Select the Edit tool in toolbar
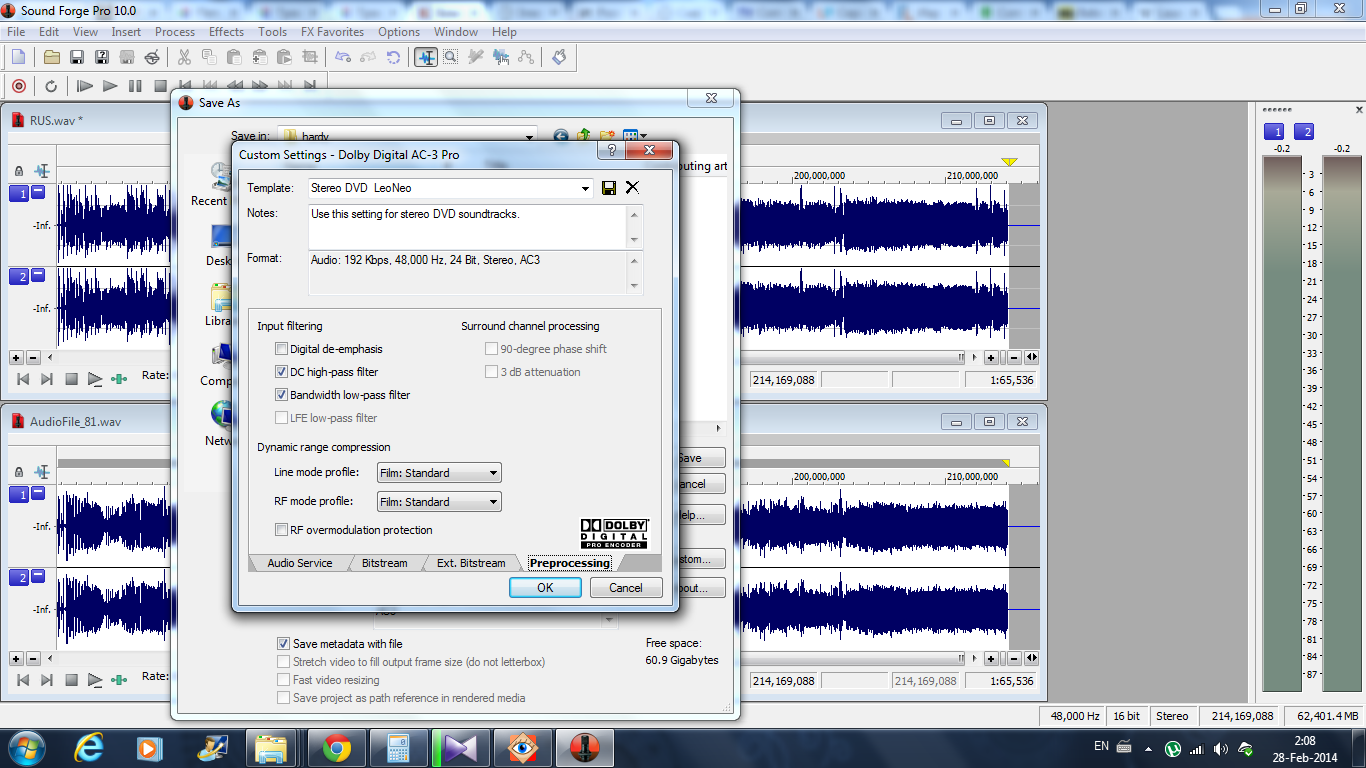Screen dimensions: 1366x768 [426, 57]
